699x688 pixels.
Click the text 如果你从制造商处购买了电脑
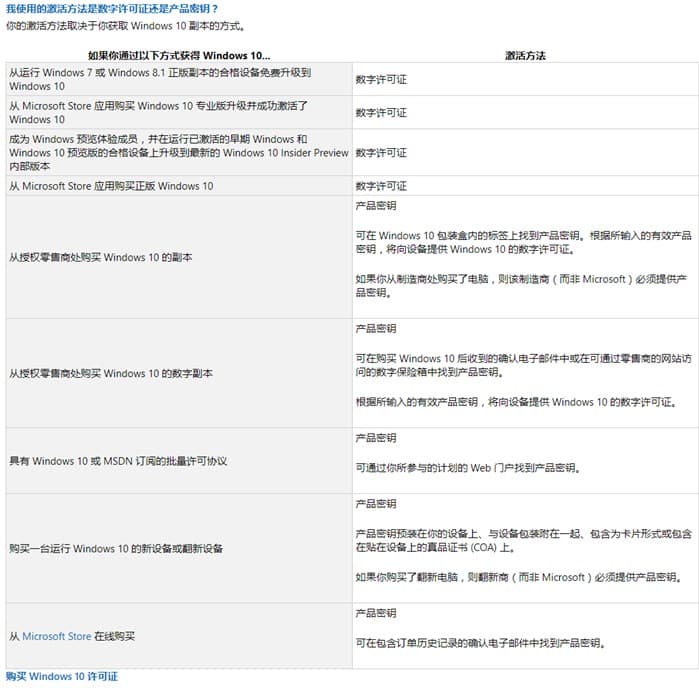point(522,286)
